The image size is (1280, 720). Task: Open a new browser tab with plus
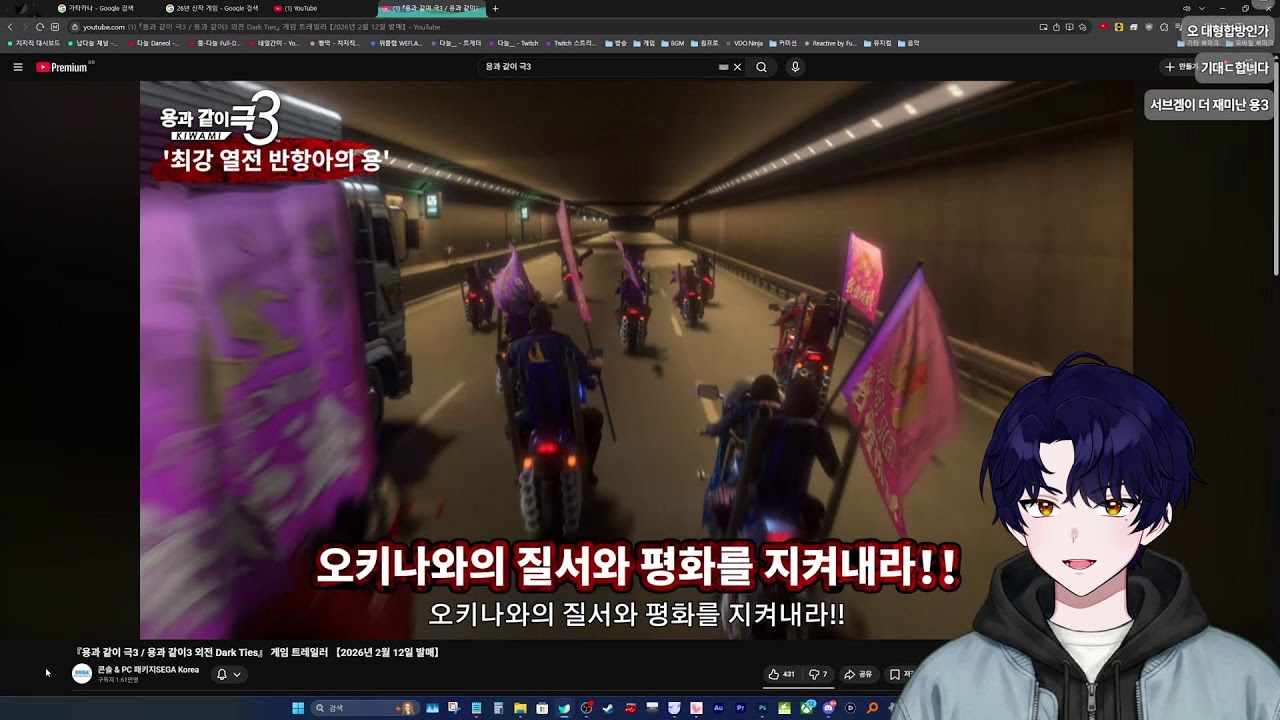(x=495, y=8)
